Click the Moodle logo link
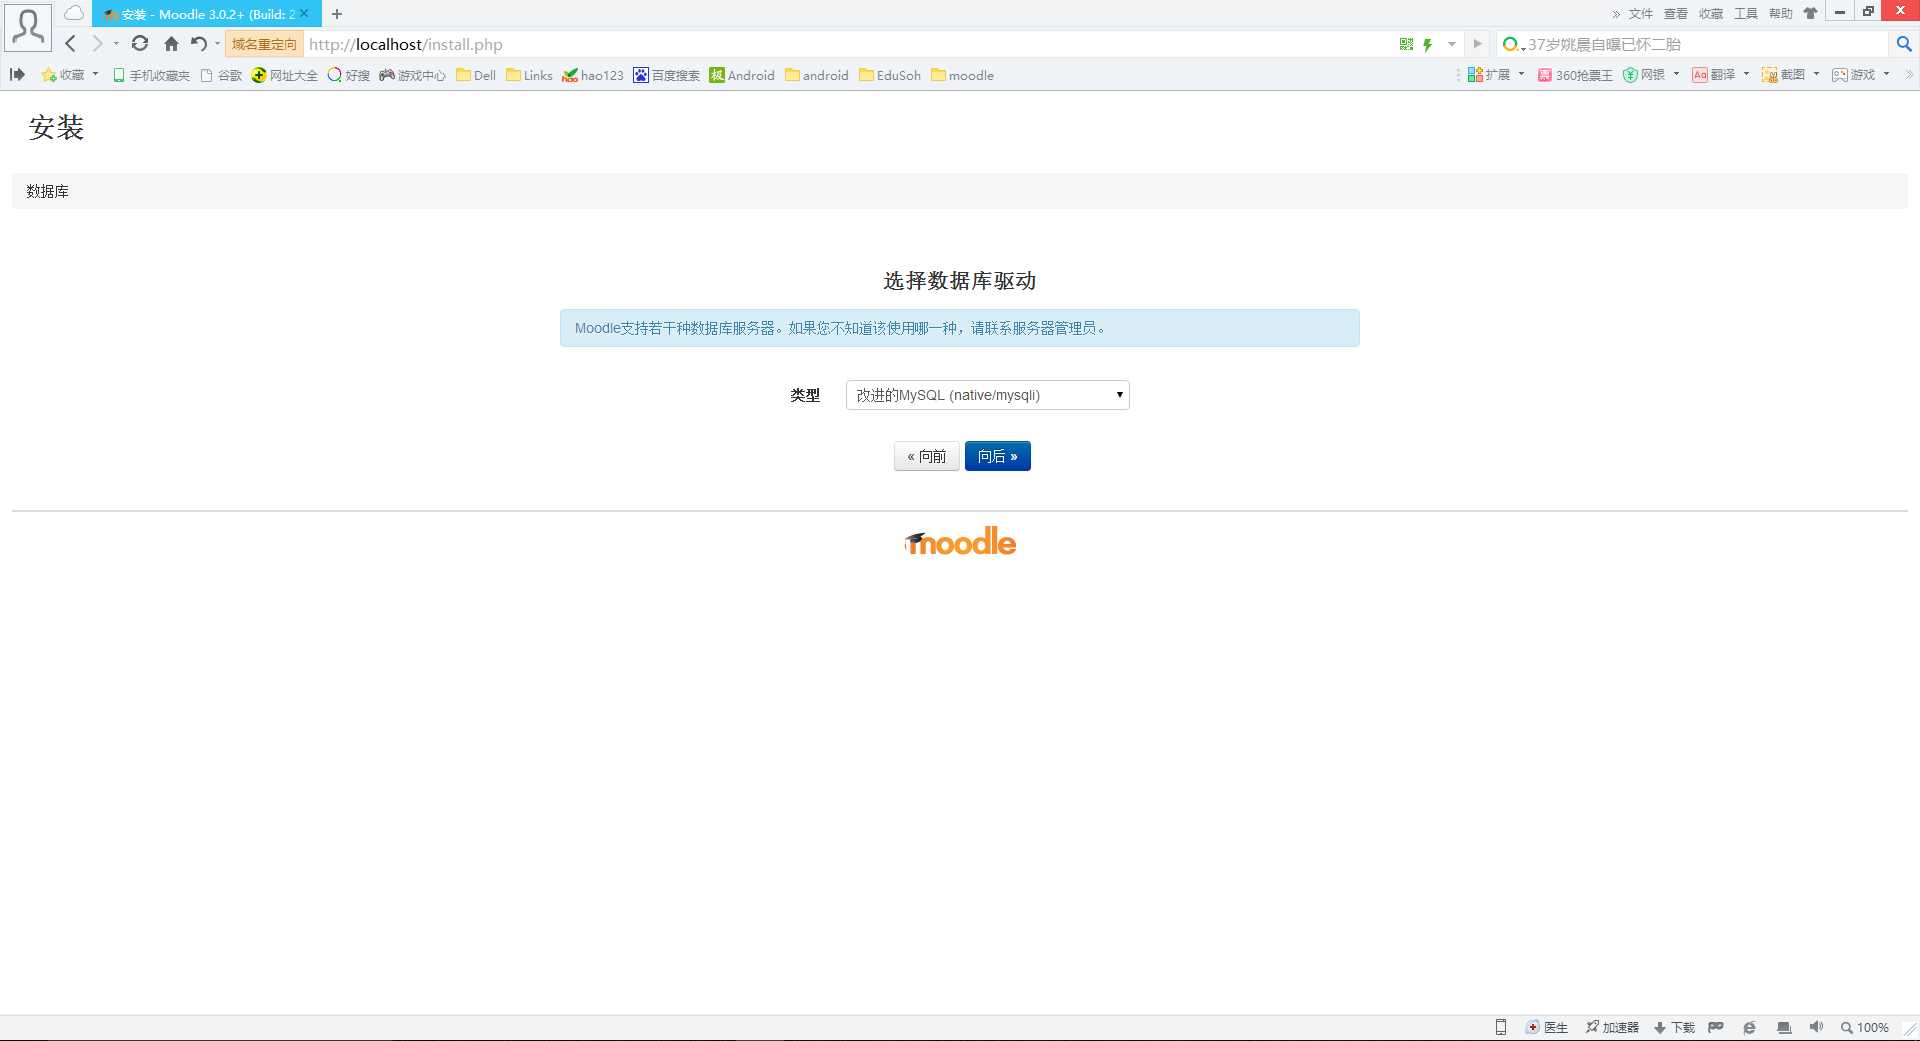1920x1041 pixels. pyautogui.click(x=961, y=542)
